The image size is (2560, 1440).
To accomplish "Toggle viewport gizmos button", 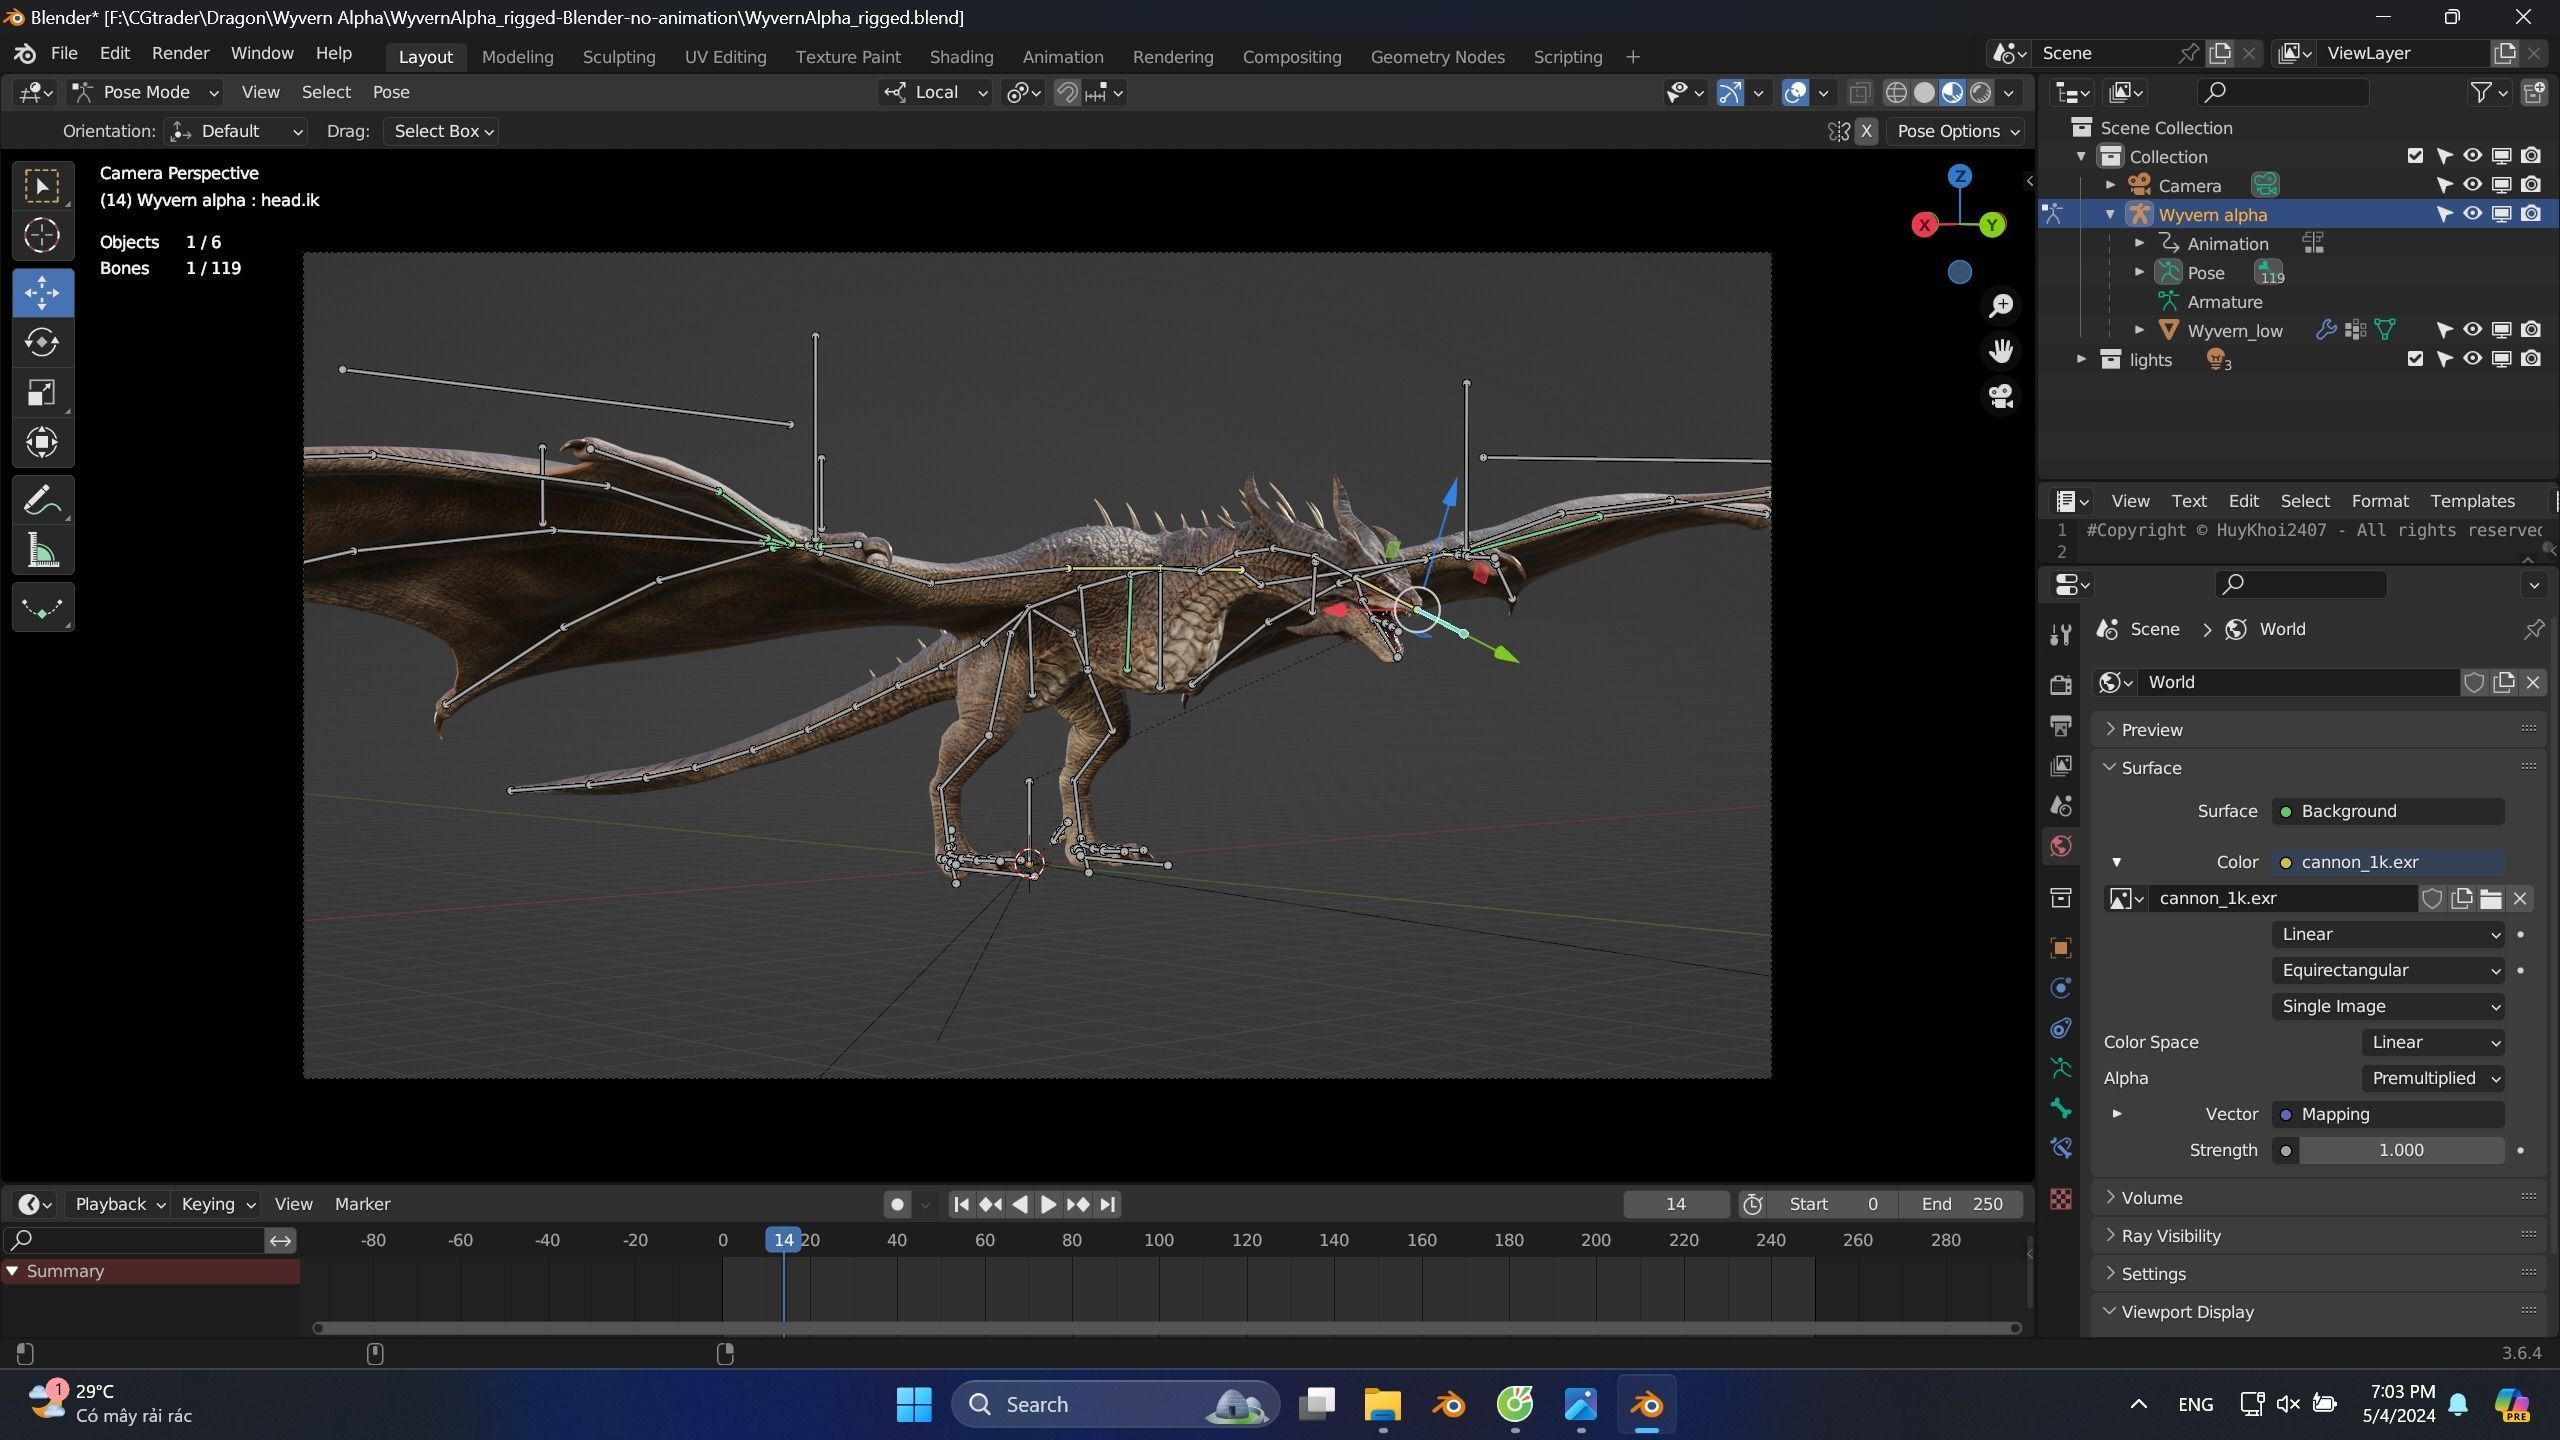I will [x=1730, y=93].
